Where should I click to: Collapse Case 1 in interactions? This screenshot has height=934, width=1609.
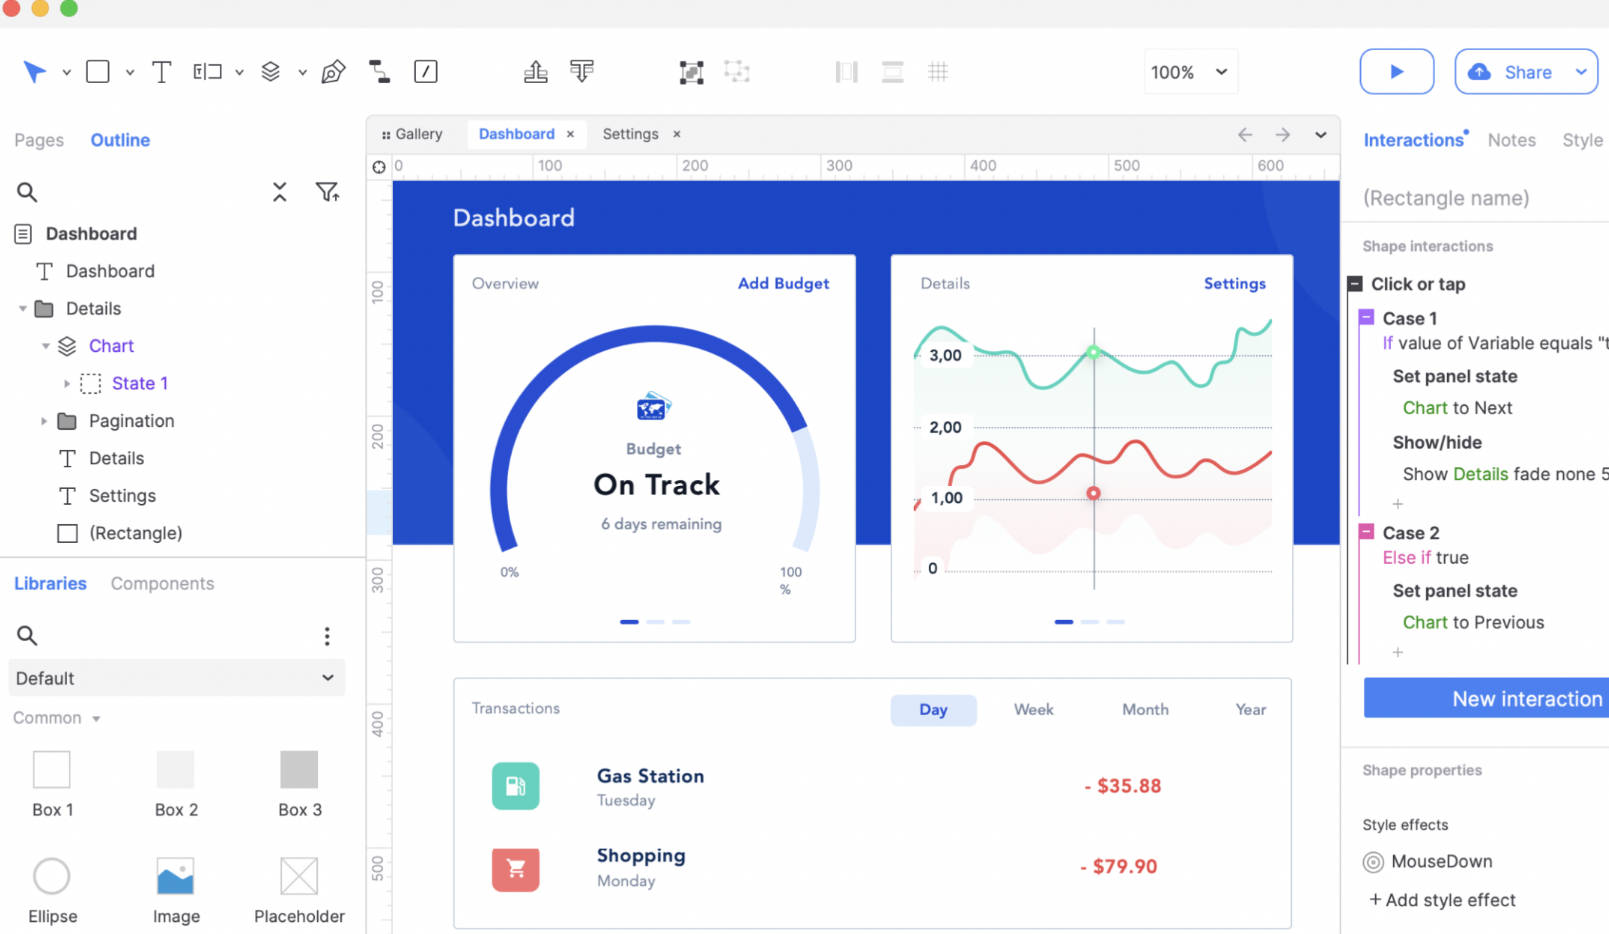[1366, 318]
